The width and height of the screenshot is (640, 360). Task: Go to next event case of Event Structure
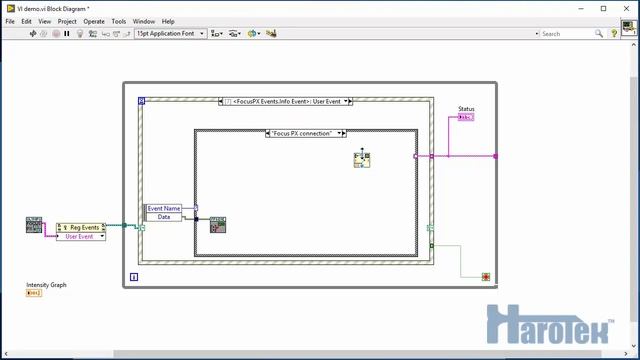(351, 102)
